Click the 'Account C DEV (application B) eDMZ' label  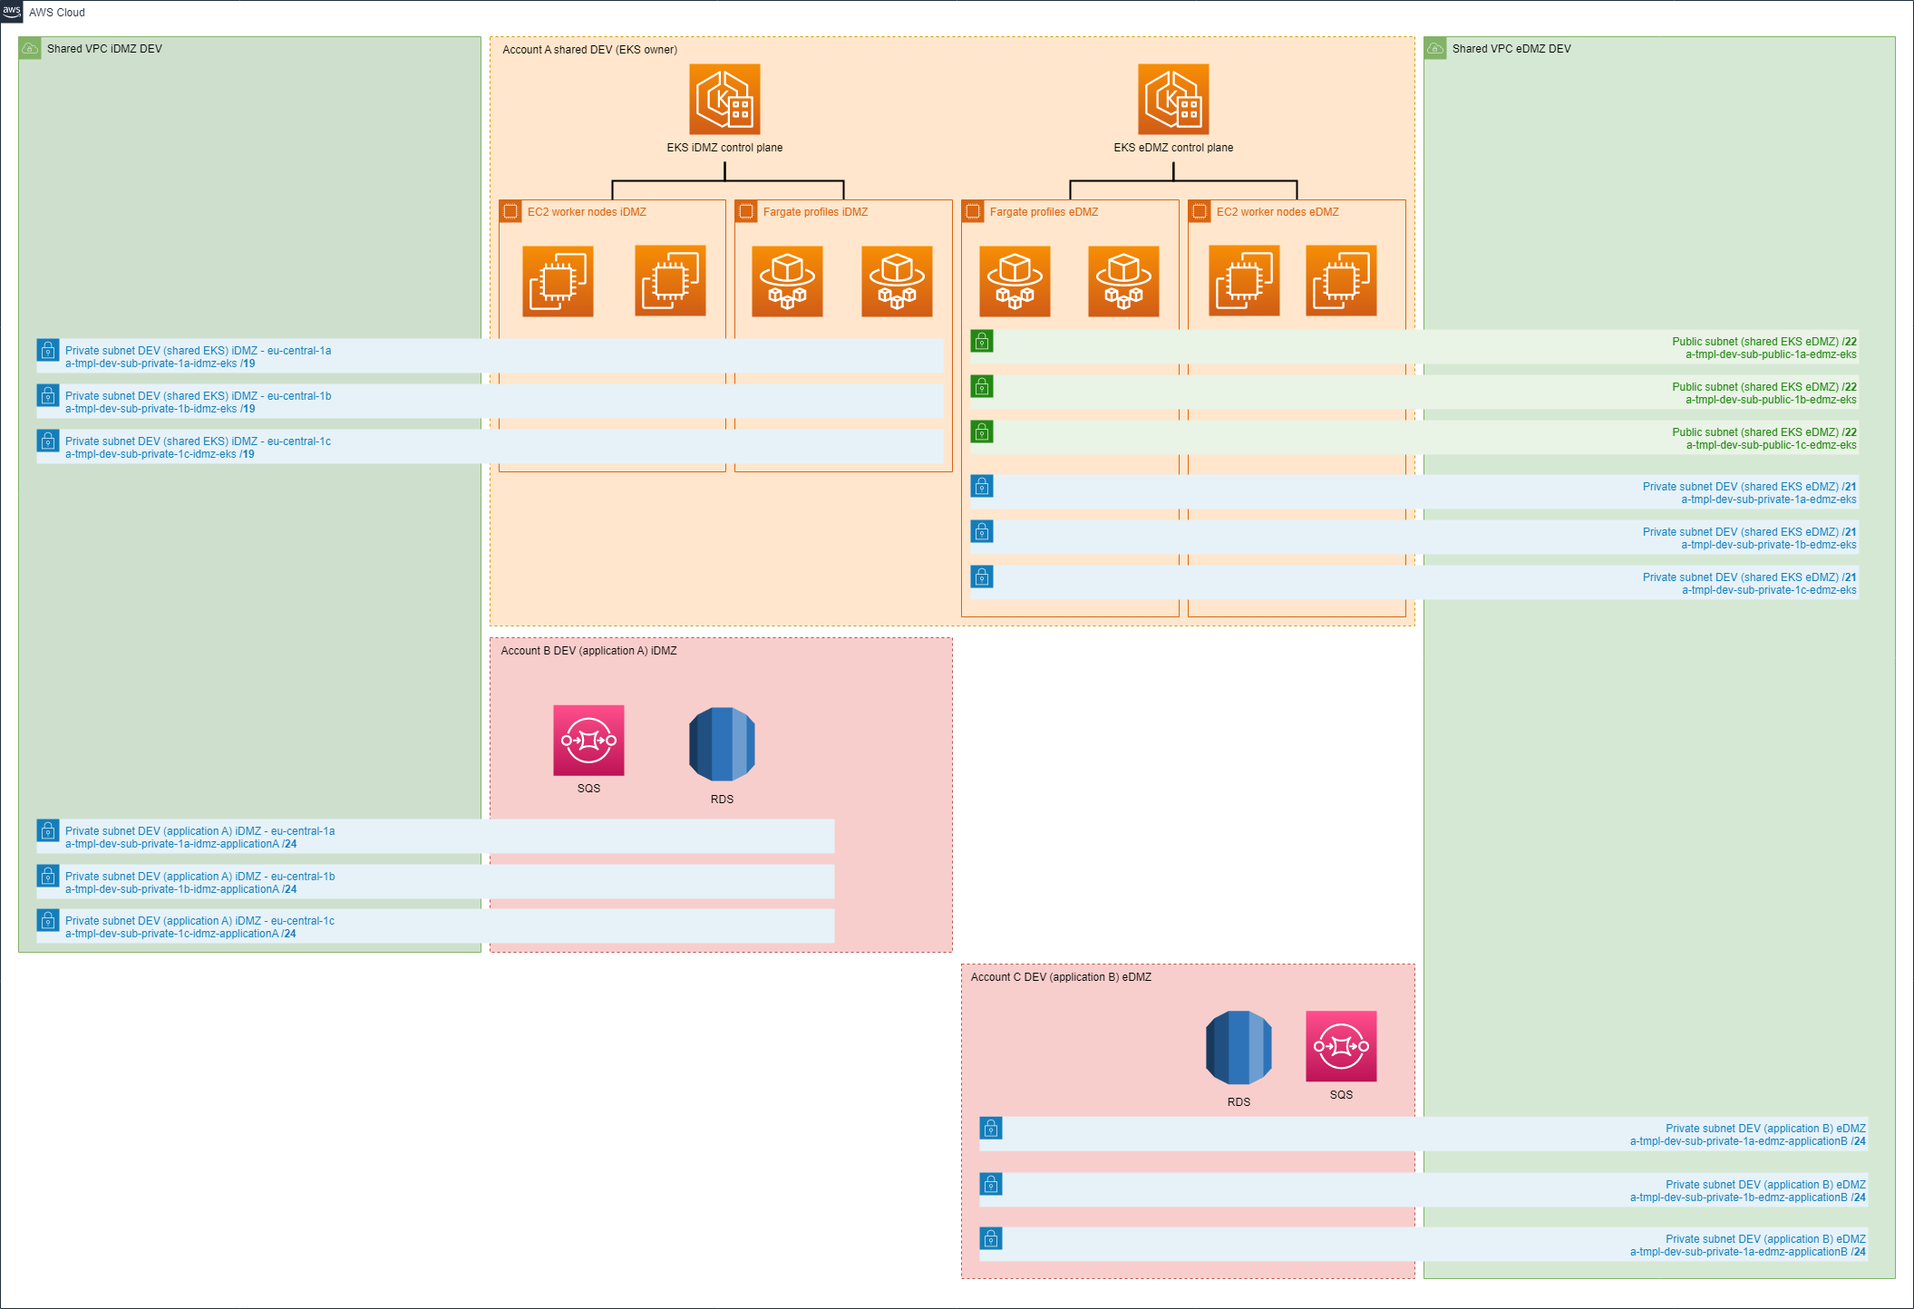[1060, 977]
